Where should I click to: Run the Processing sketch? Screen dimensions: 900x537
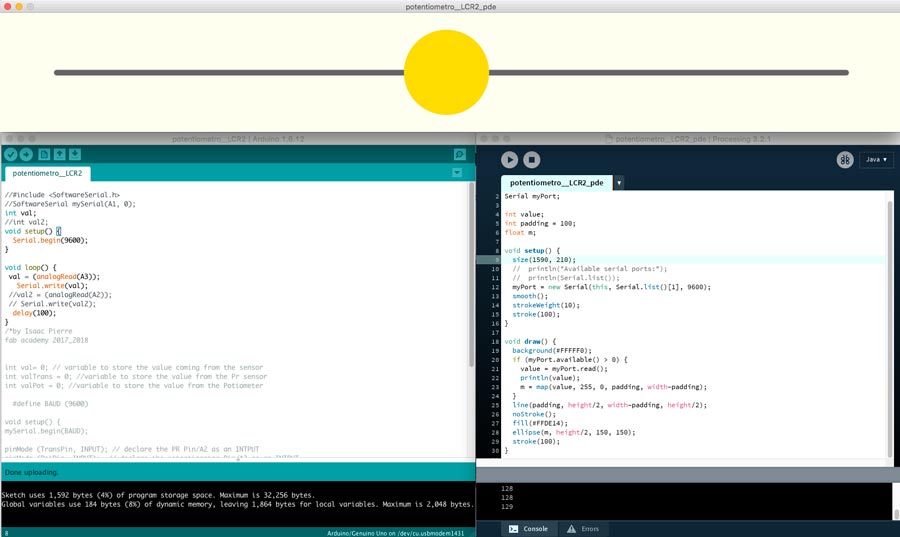point(509,159)
